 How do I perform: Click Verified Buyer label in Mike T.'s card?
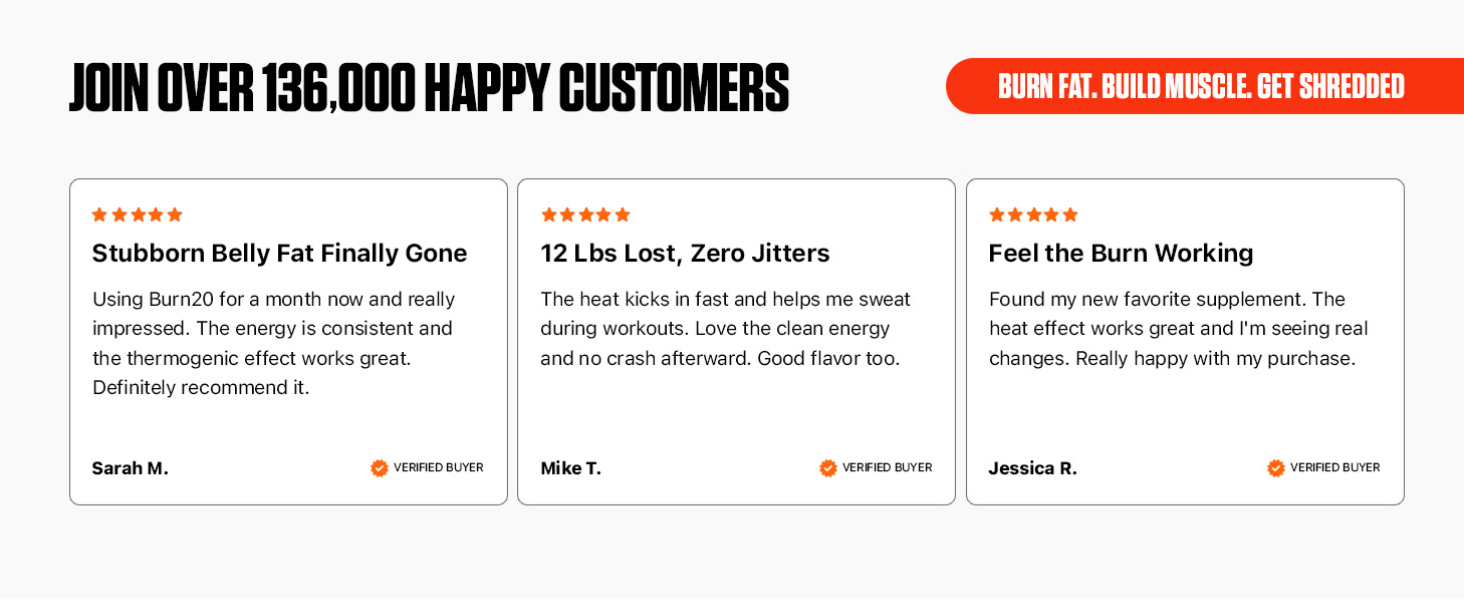pyautogui.click(x=887, y=468)
